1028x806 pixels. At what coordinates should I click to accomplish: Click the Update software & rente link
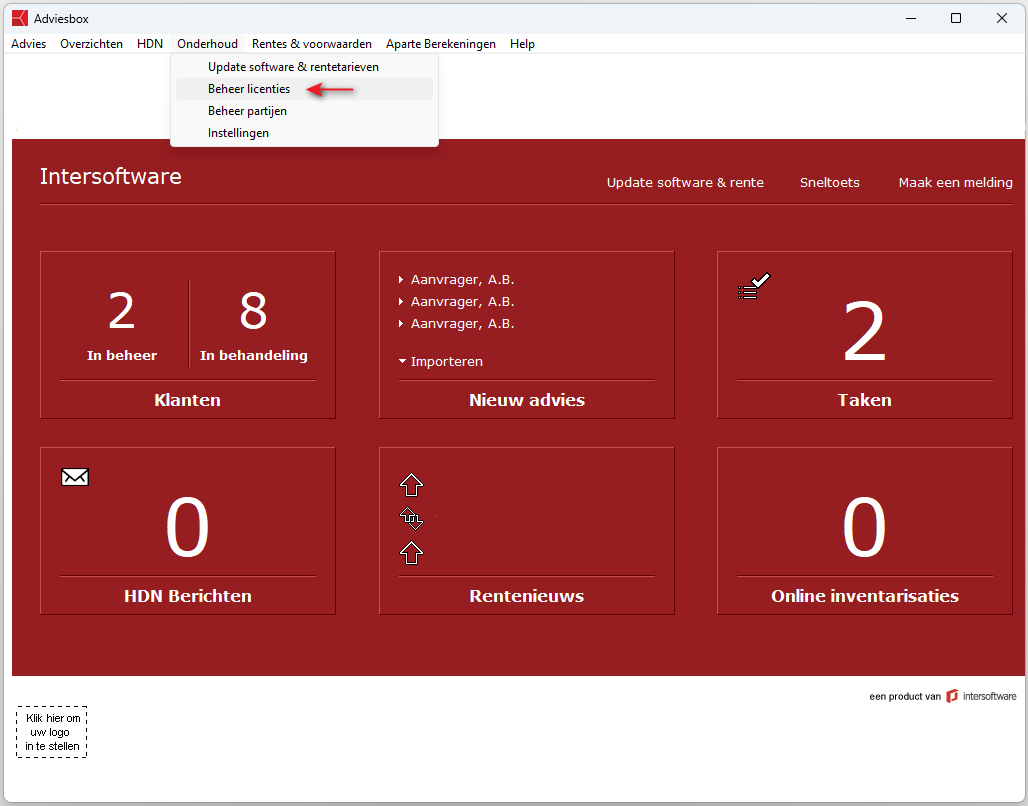coord(685,182)
